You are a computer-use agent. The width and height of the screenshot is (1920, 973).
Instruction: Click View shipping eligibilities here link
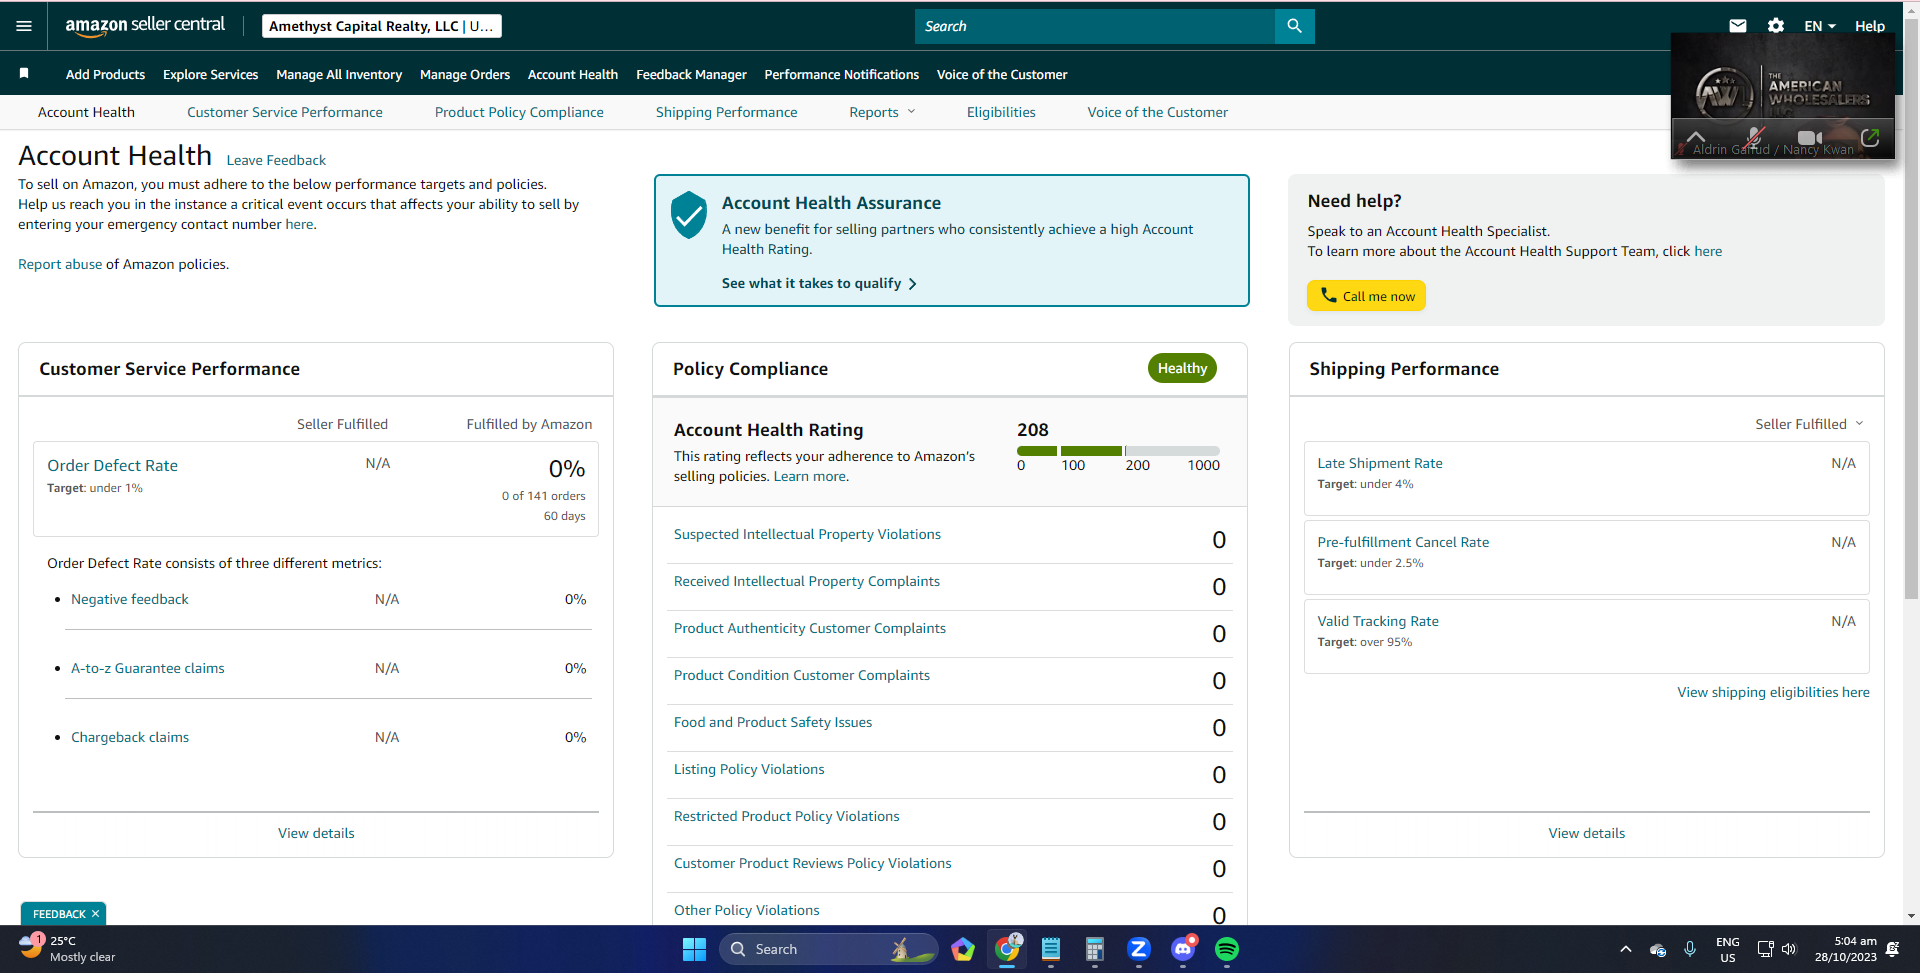[1773, 692]
